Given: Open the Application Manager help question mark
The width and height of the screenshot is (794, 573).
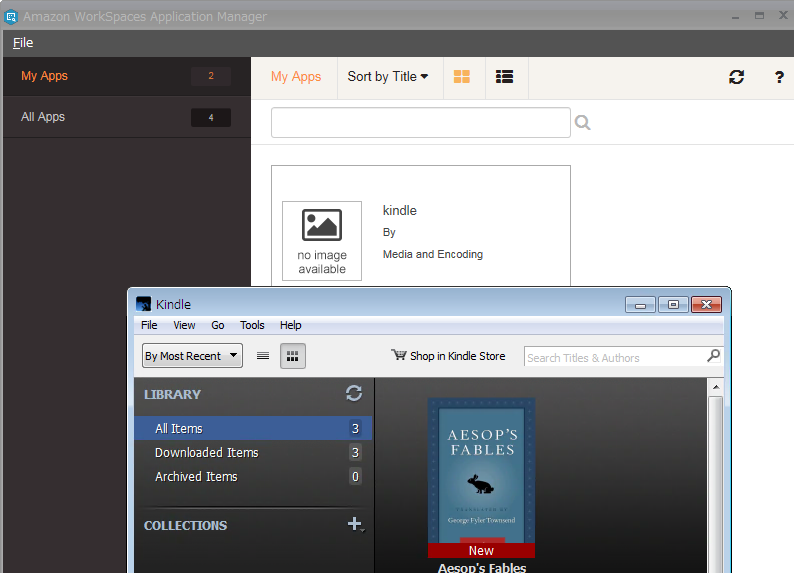Looking at the screenshot, I should point(779,77).
